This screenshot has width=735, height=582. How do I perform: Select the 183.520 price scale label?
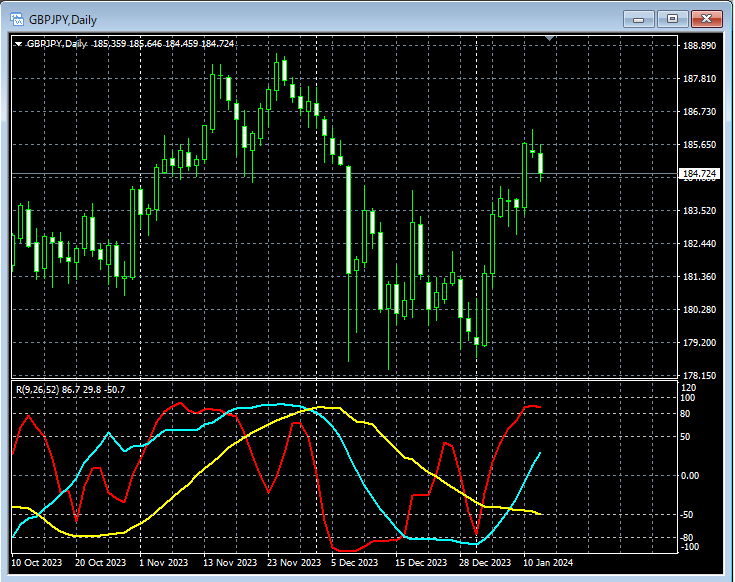pos(699,210)
